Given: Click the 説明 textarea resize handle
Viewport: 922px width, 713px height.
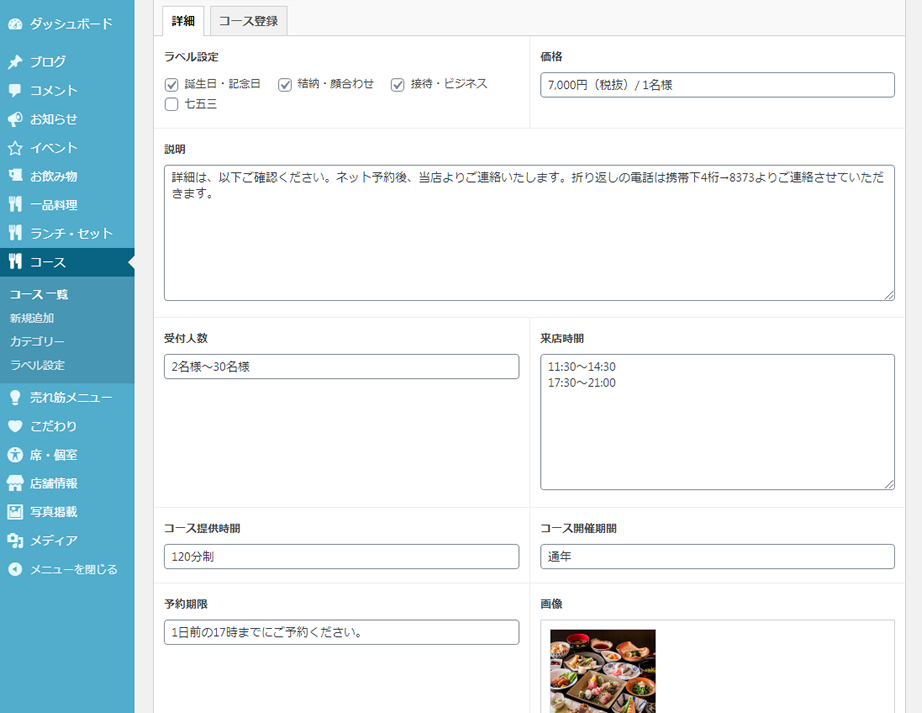Looking at the screenshot, I should click(889, 295).
